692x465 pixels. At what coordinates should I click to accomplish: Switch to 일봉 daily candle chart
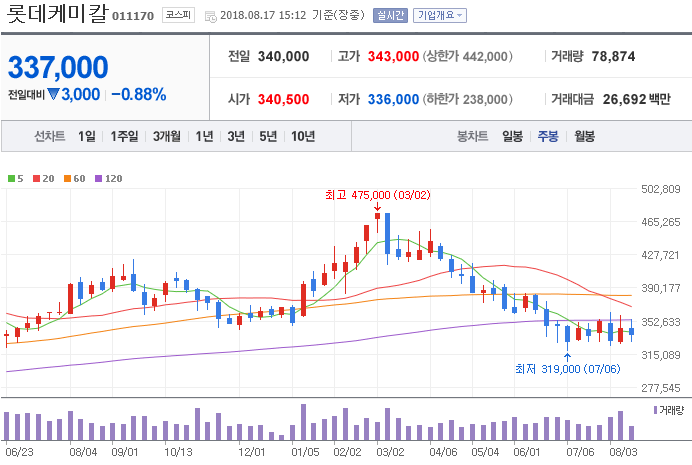click(x=512, y=136)
